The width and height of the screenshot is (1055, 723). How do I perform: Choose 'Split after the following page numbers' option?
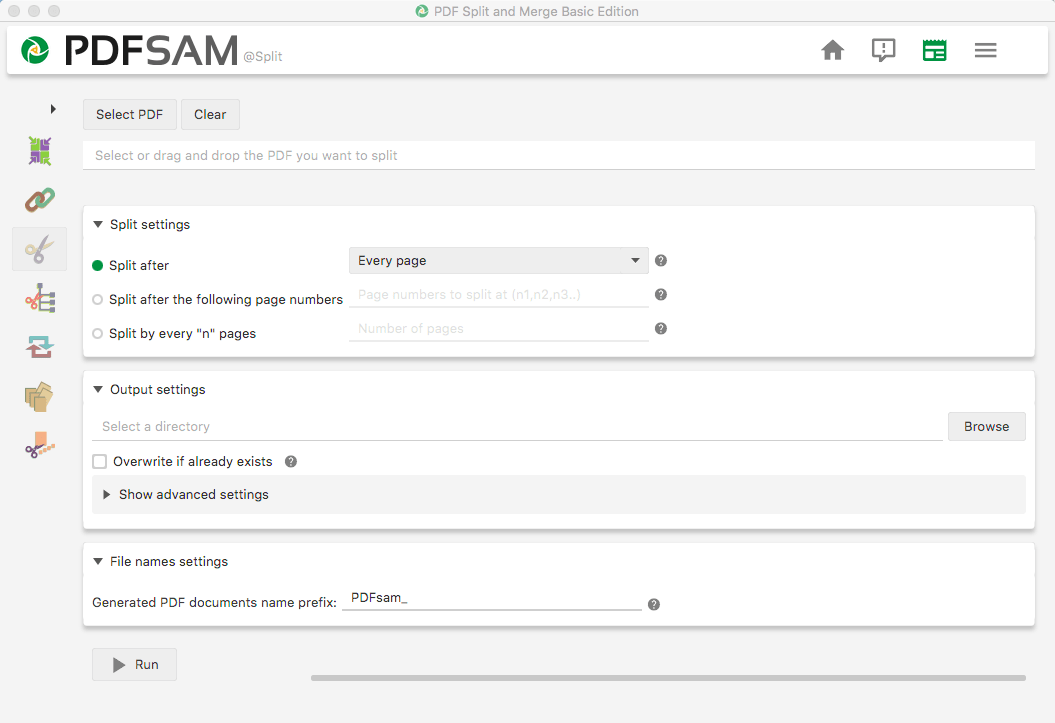[x=98, y=300]
